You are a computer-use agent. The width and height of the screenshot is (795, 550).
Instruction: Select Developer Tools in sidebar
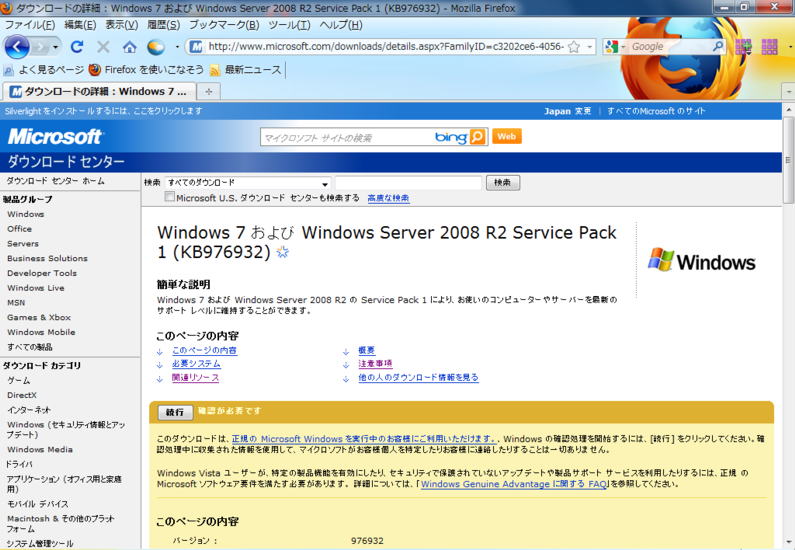pos(42,273)
